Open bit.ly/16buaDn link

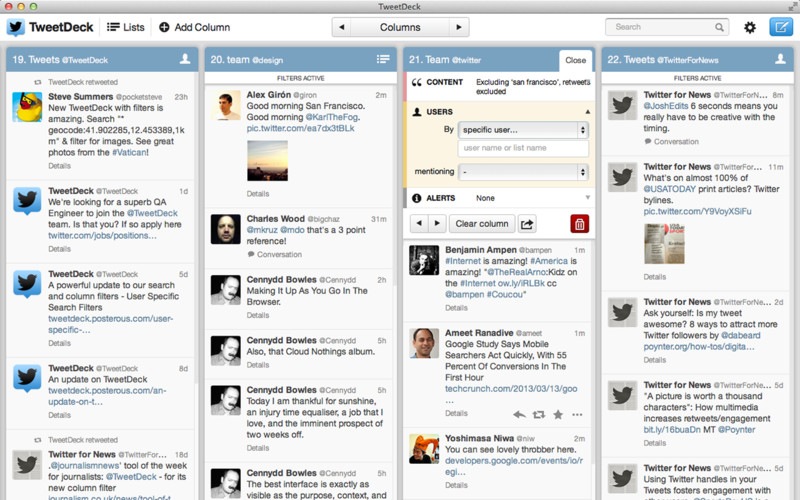coord(672,430)
